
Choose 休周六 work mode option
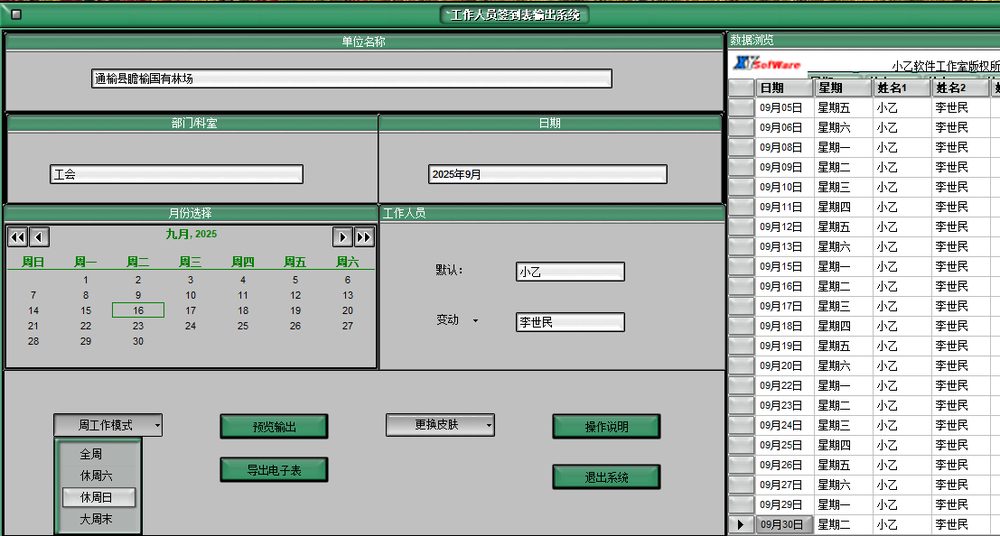pyautogui.click(x=96, y=475)
